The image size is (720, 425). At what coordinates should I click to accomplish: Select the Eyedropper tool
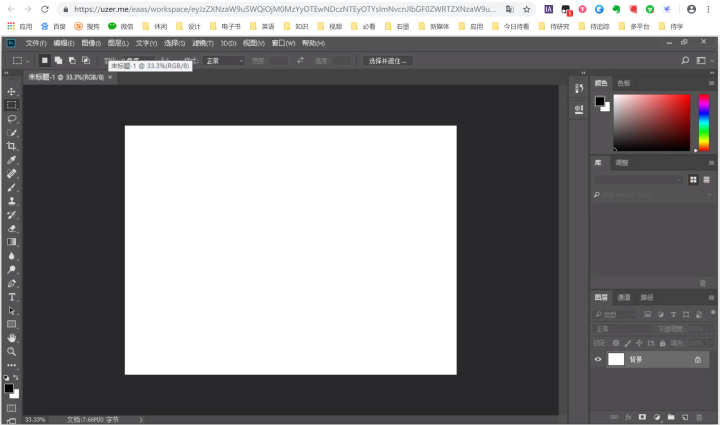click(x=12, y=160)
